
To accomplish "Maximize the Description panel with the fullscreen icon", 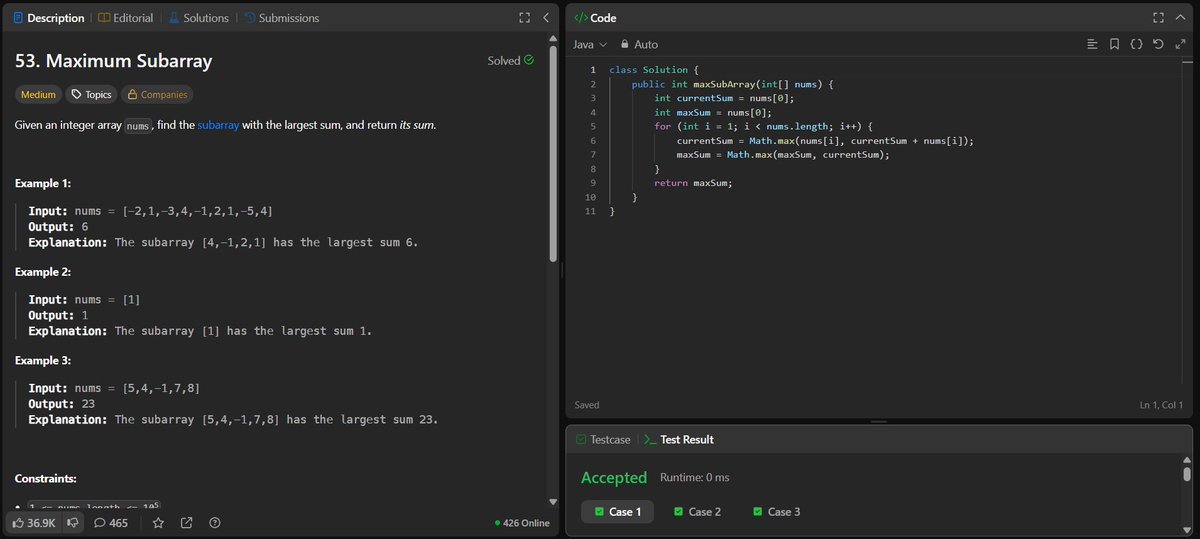I will [524, 18].
